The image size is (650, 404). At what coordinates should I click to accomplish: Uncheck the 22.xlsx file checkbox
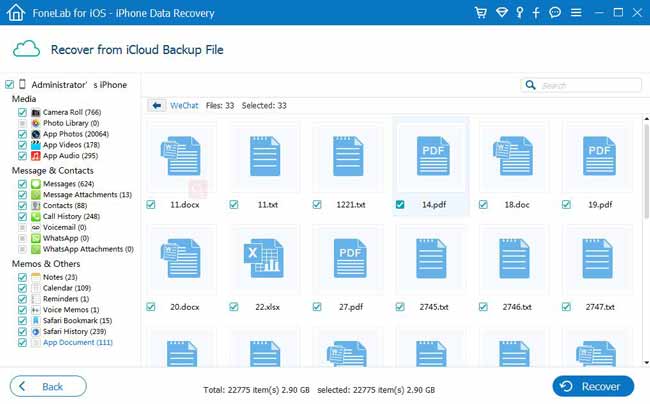(234, 307)
